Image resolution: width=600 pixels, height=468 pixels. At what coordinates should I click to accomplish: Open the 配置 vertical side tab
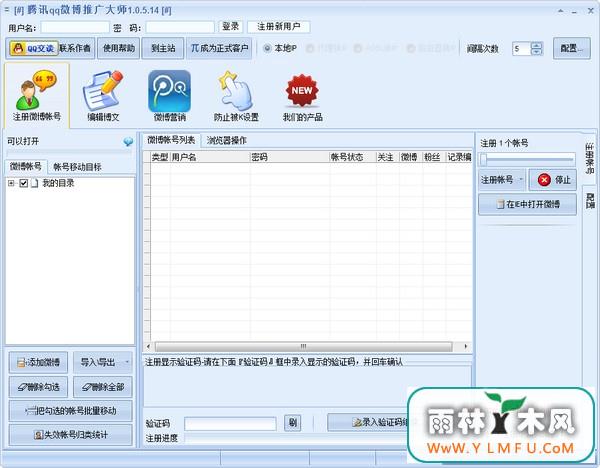click(x=590, y=201)
